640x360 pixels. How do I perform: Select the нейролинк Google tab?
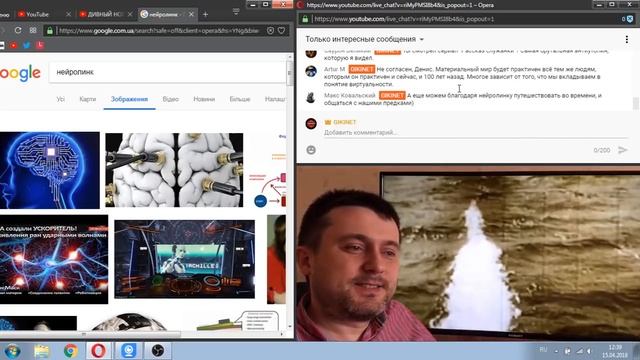coord(167,14)
